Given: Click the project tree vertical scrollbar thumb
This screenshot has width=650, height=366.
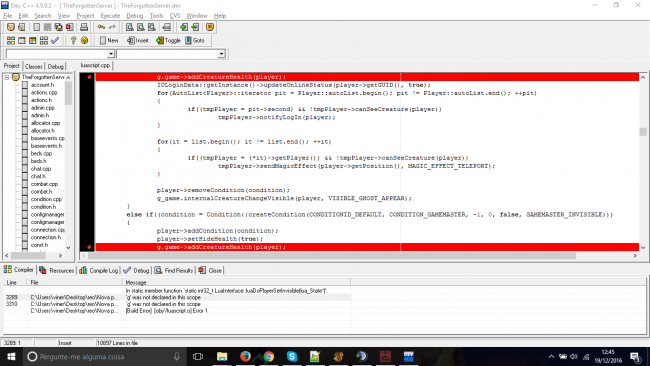Looking at the screenshot, I should pos(68,93).
